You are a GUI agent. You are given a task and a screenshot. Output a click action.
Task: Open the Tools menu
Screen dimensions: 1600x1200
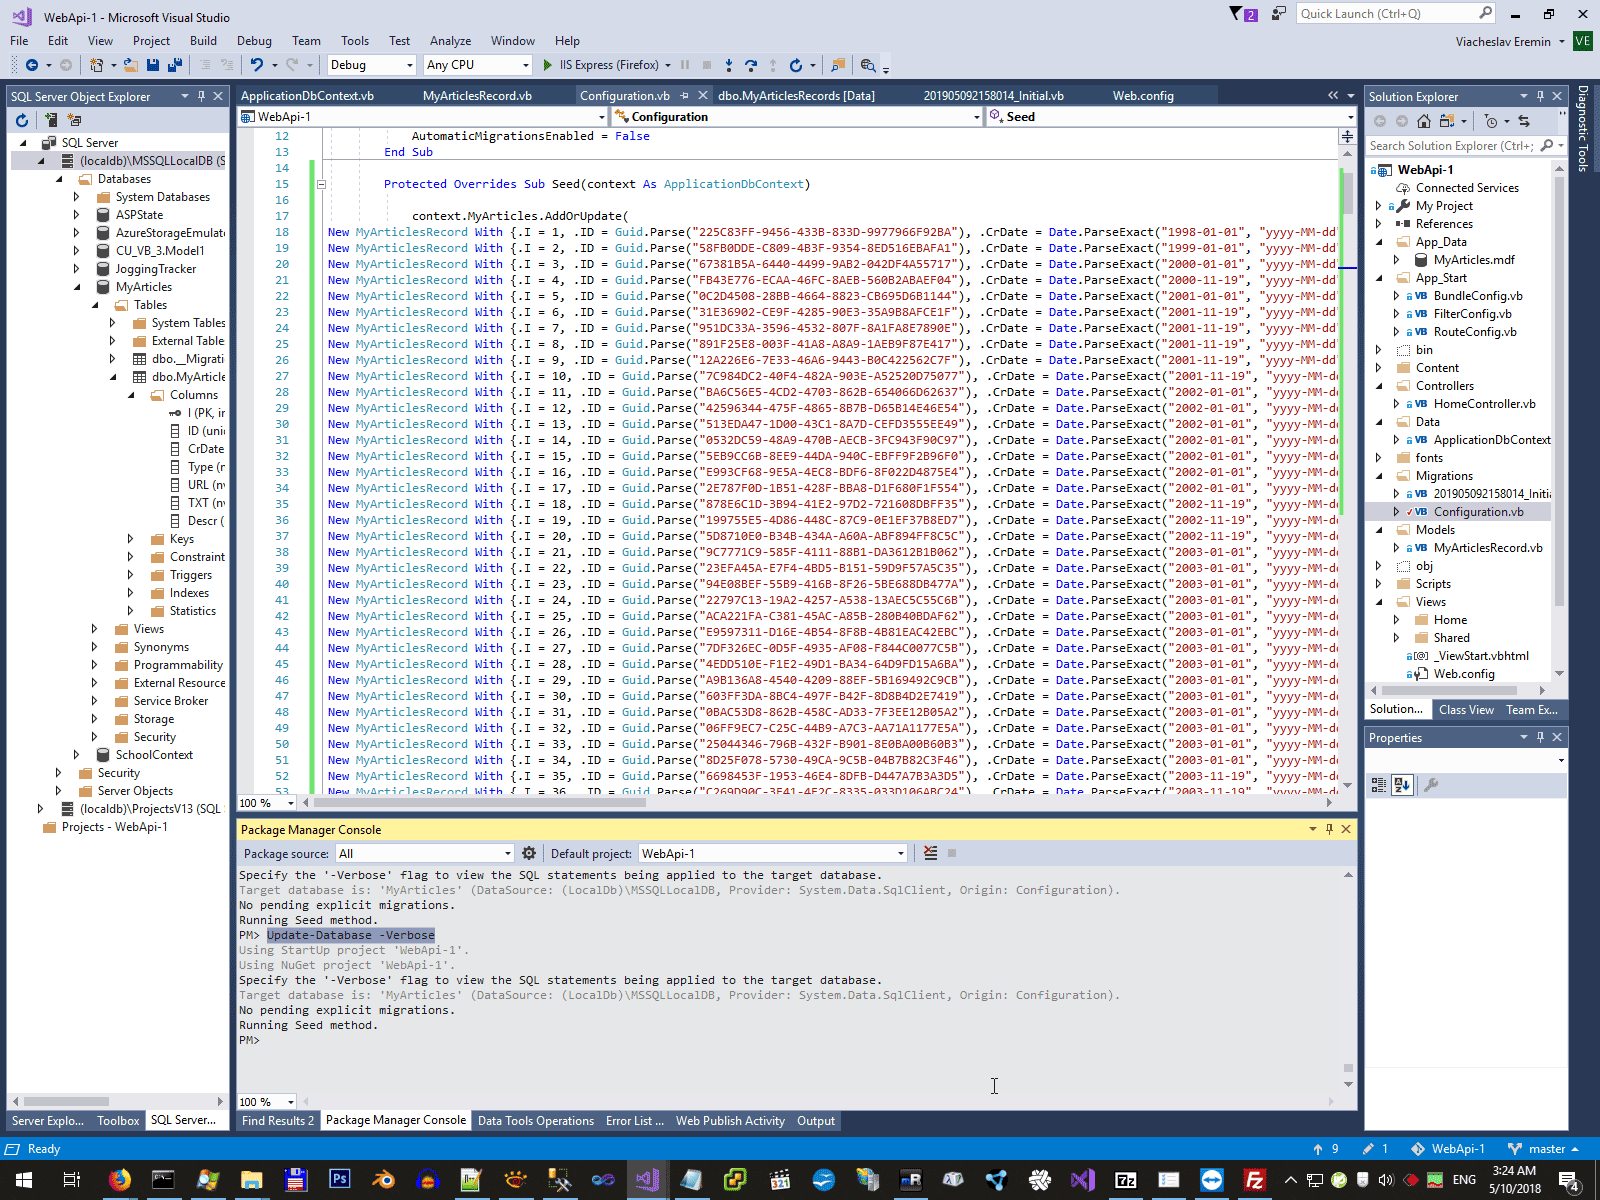(x=355, y=41)
